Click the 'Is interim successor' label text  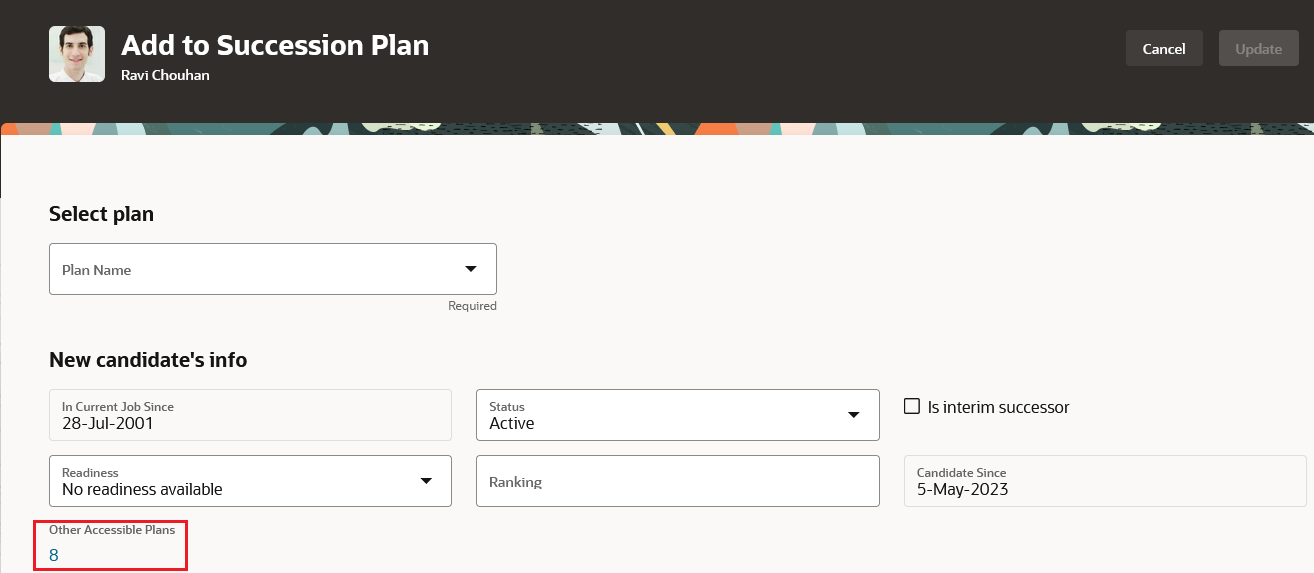(x=999, y=407)
